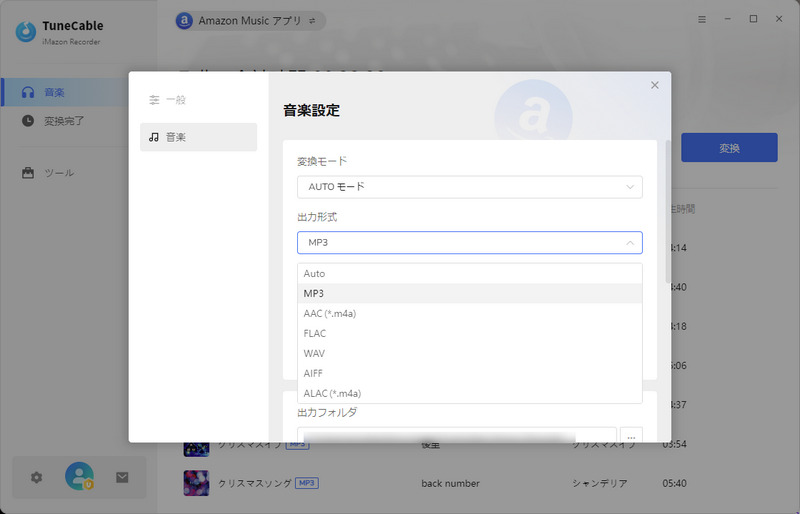Click the 音楽設定 heading
The width and height of the screenshot is (800, 514).
click(x=311, y=110)
